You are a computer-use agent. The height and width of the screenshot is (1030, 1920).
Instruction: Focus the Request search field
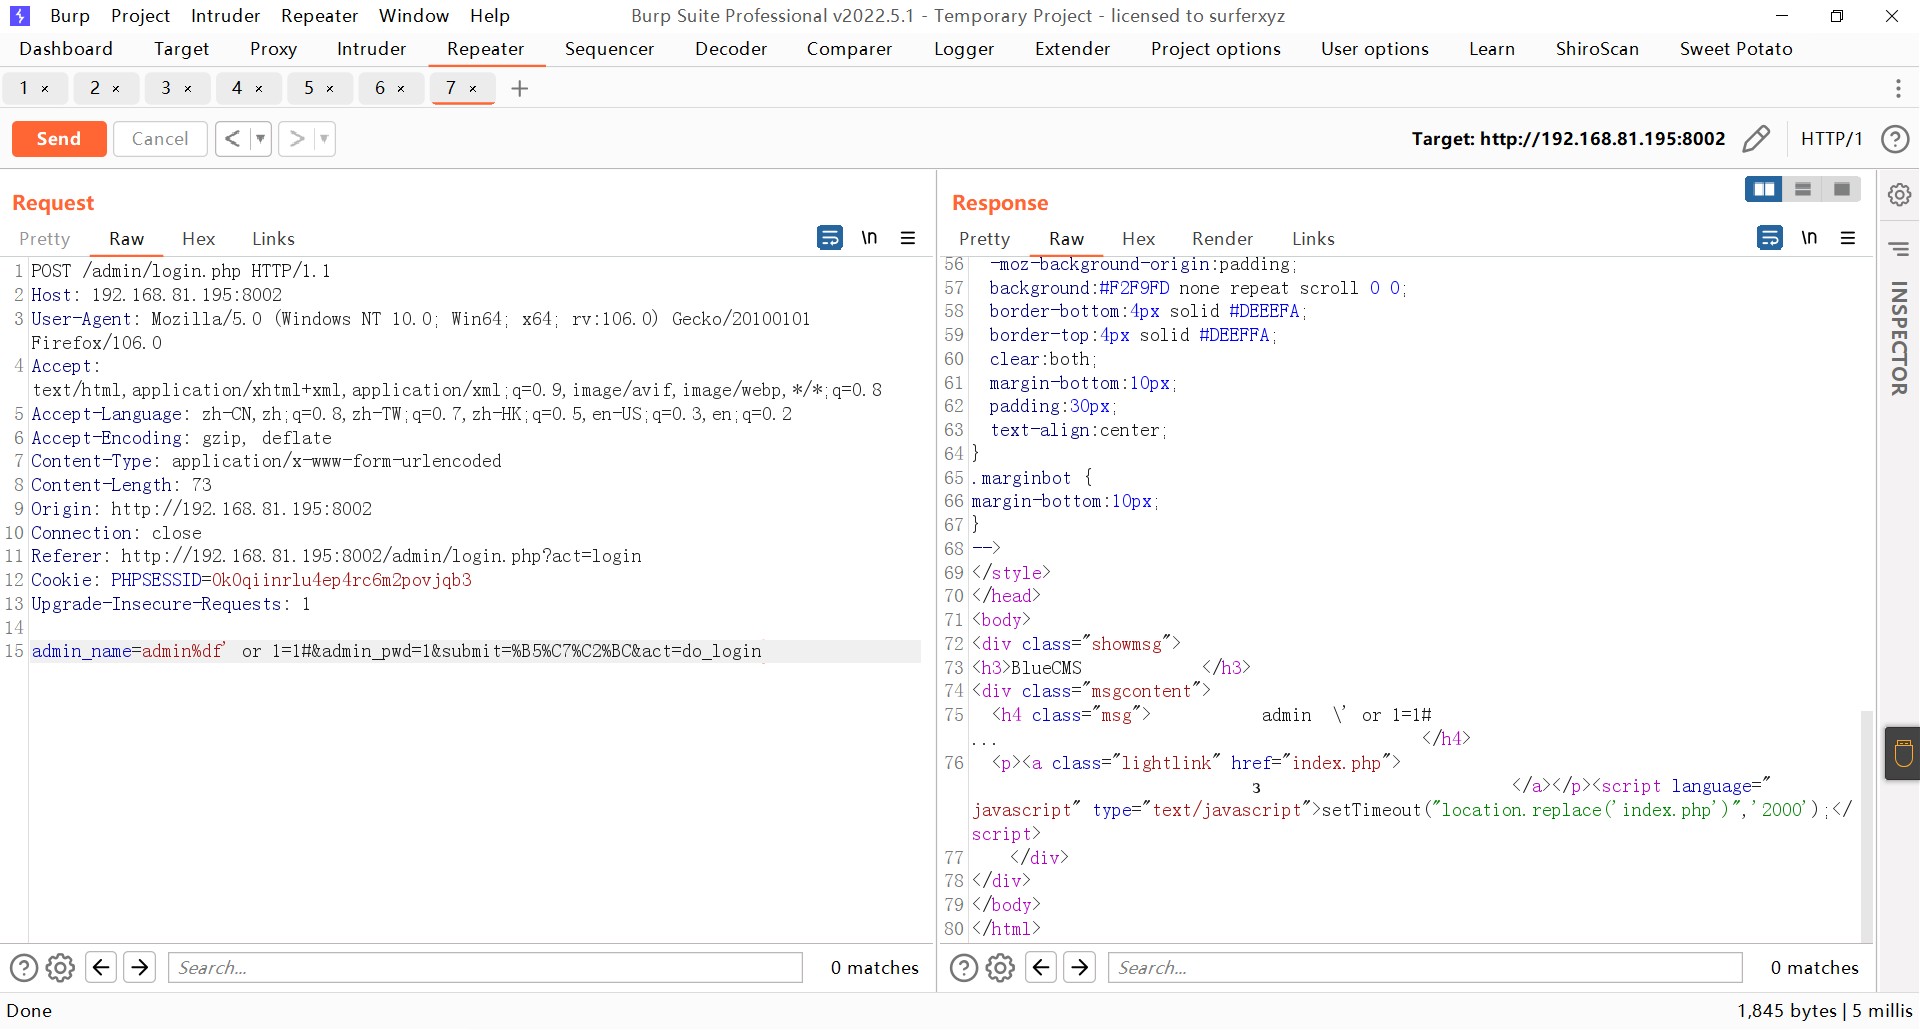pos(485,968)
